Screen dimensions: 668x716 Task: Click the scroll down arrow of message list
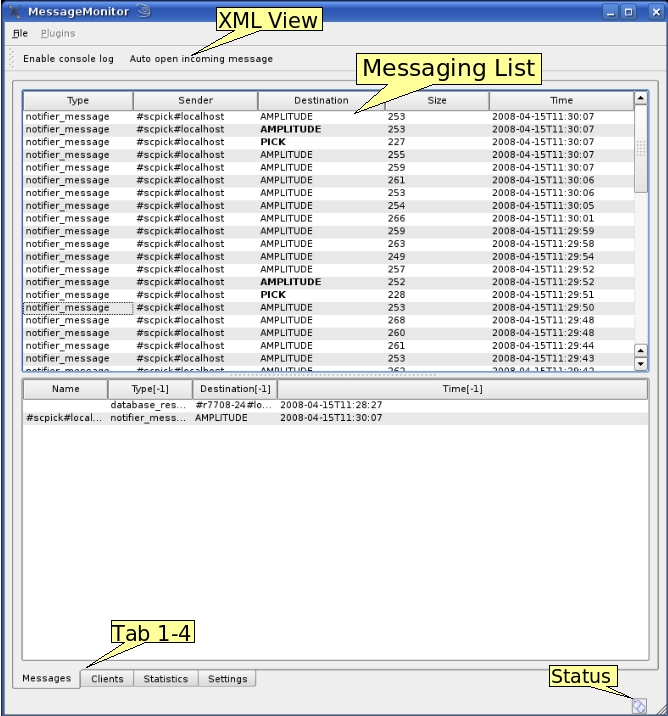641,364
